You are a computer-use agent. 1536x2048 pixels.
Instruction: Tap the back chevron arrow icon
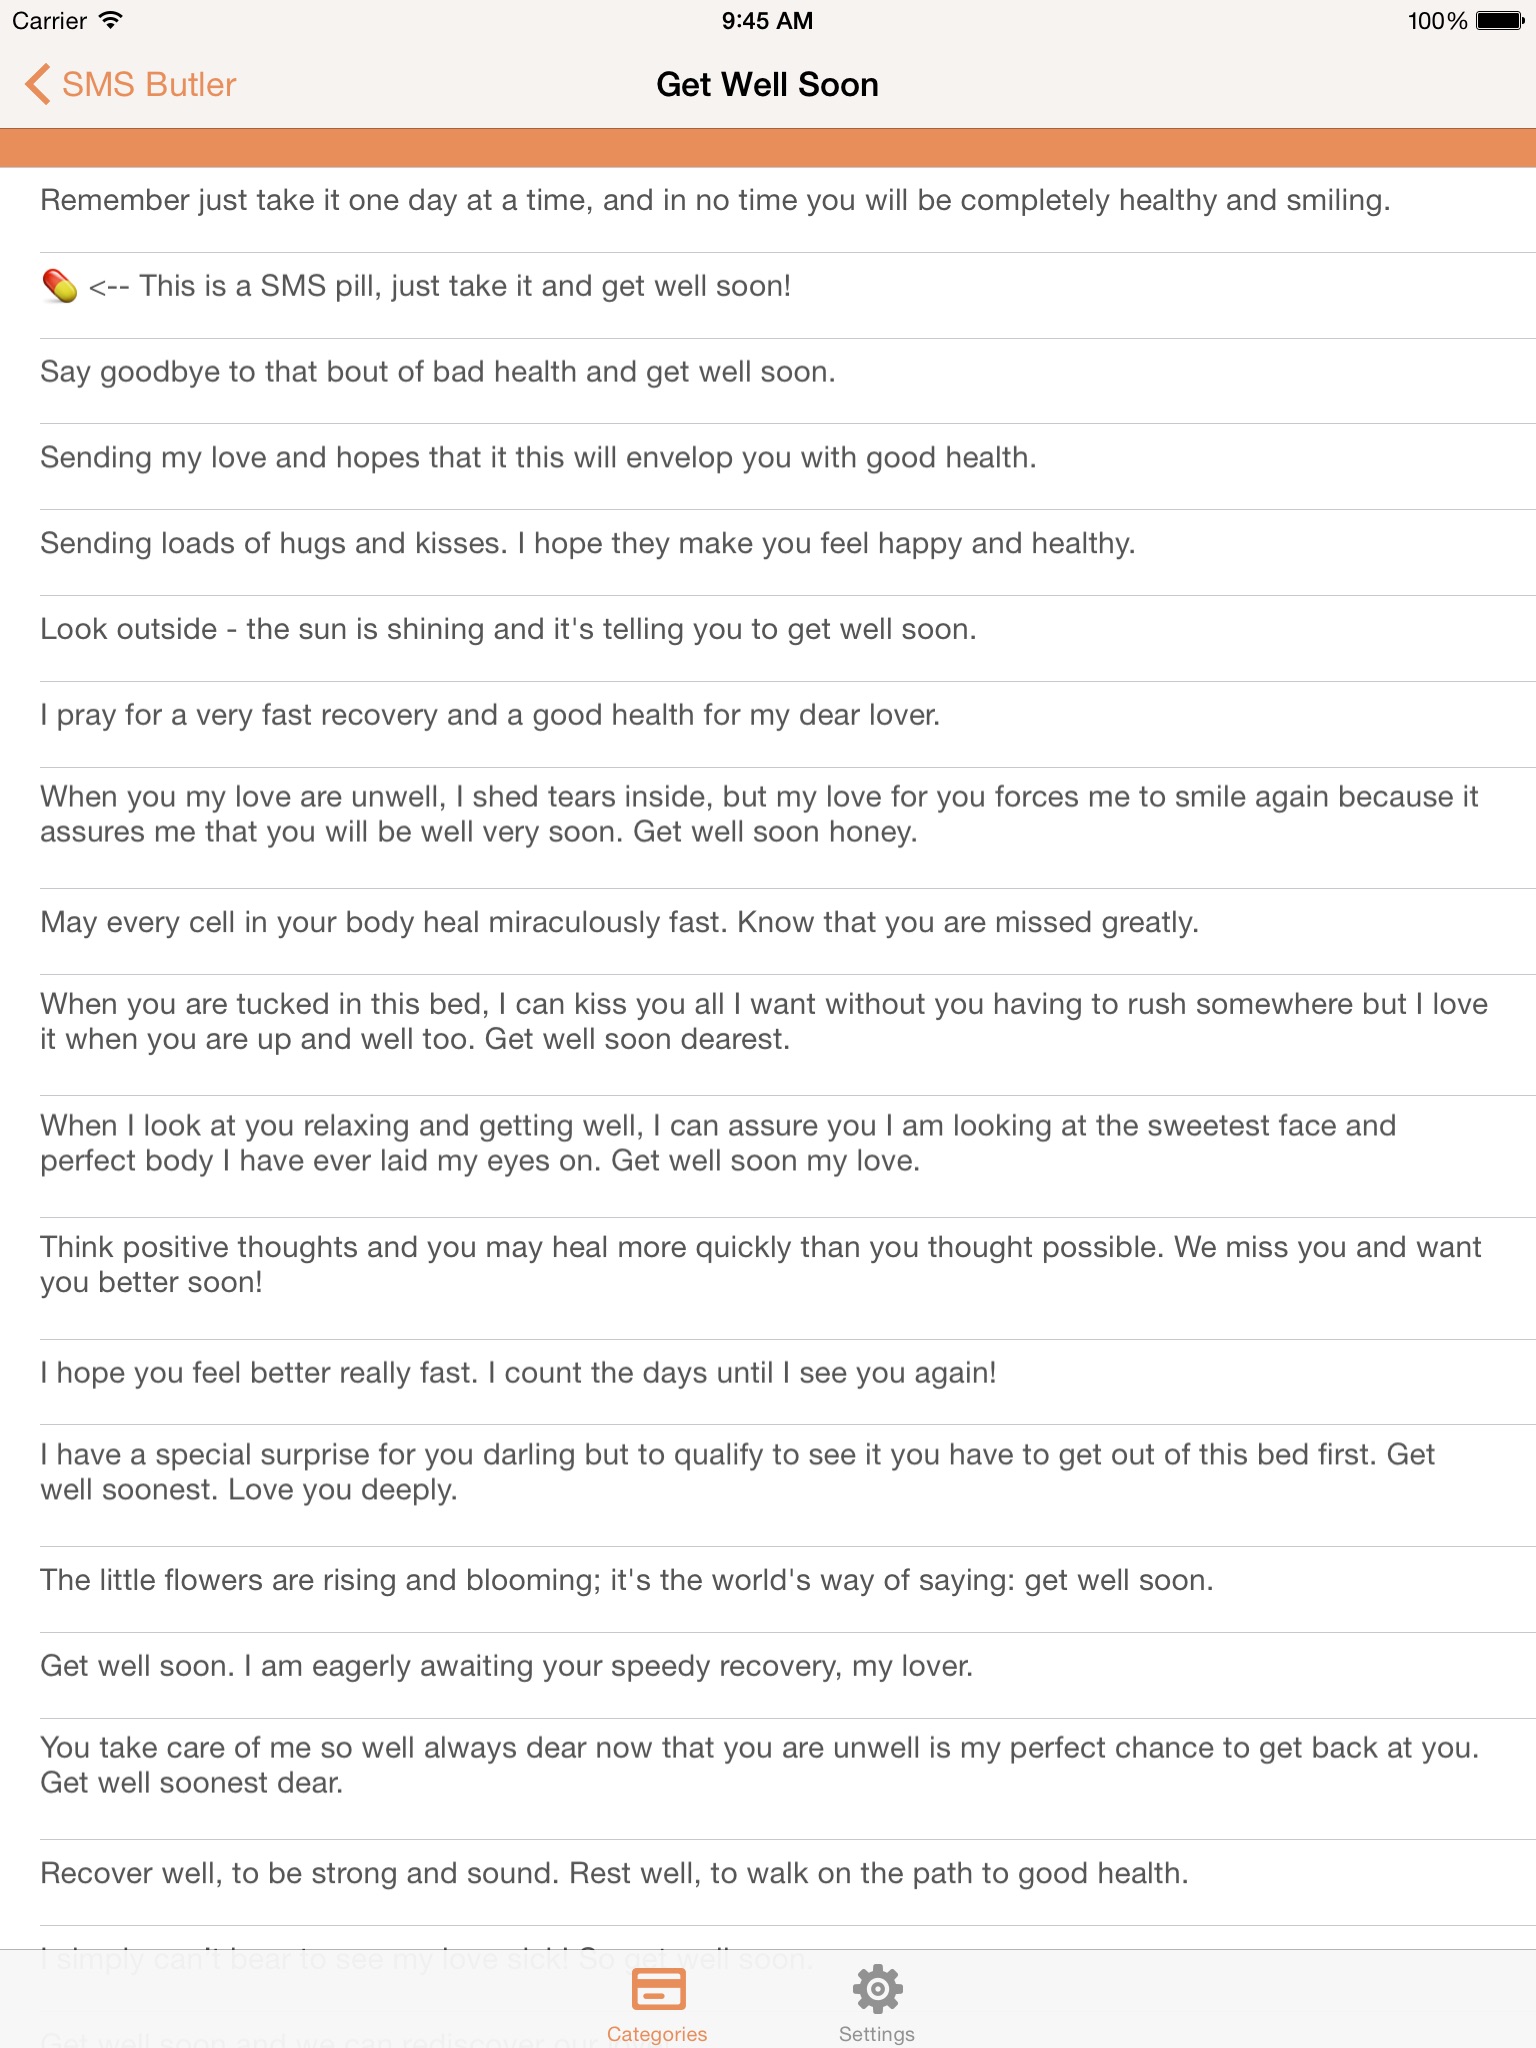[38, 85]
